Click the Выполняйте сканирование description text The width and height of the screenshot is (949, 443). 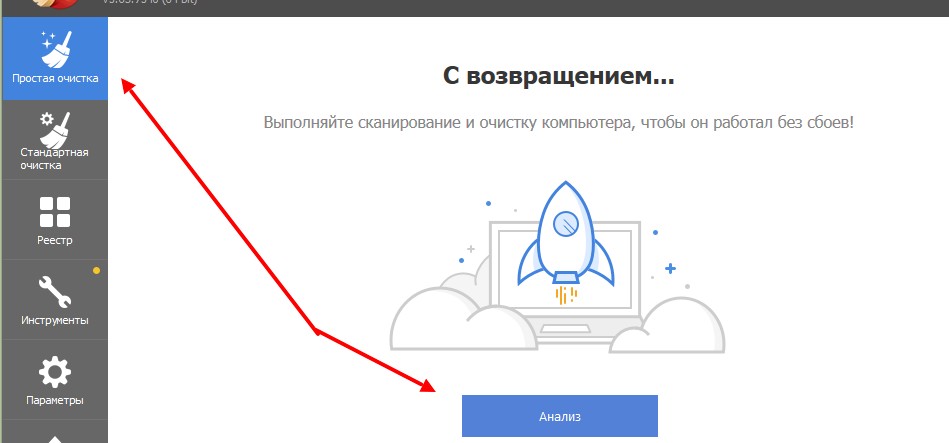coord(559,123)
